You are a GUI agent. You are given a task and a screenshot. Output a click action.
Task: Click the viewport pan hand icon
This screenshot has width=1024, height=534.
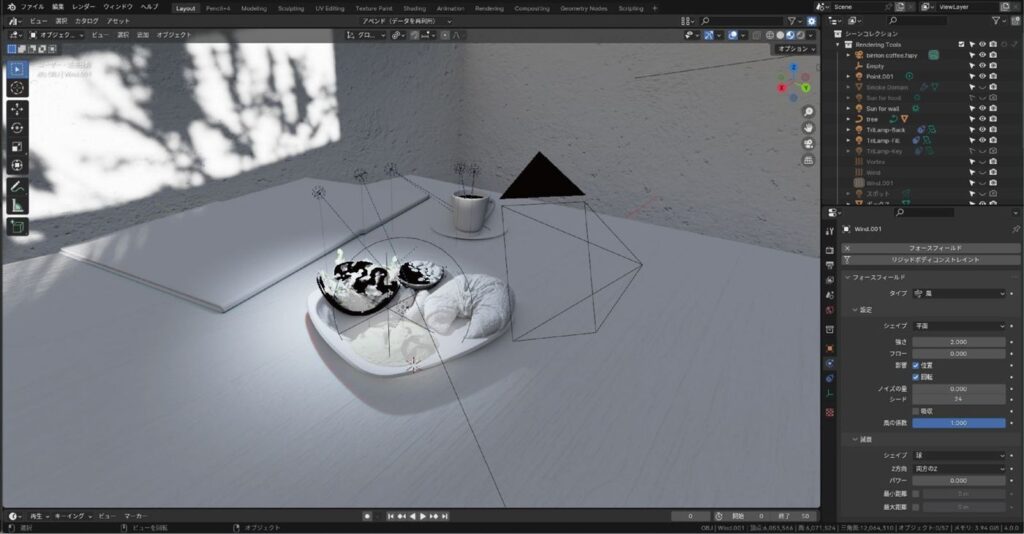coord(808,128)
